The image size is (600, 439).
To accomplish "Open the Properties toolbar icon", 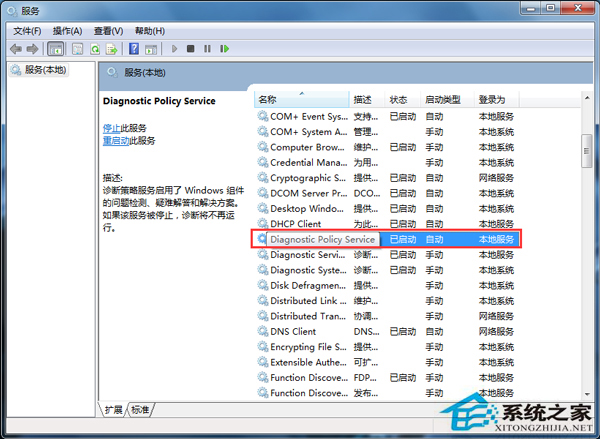I will pos(78,49).
